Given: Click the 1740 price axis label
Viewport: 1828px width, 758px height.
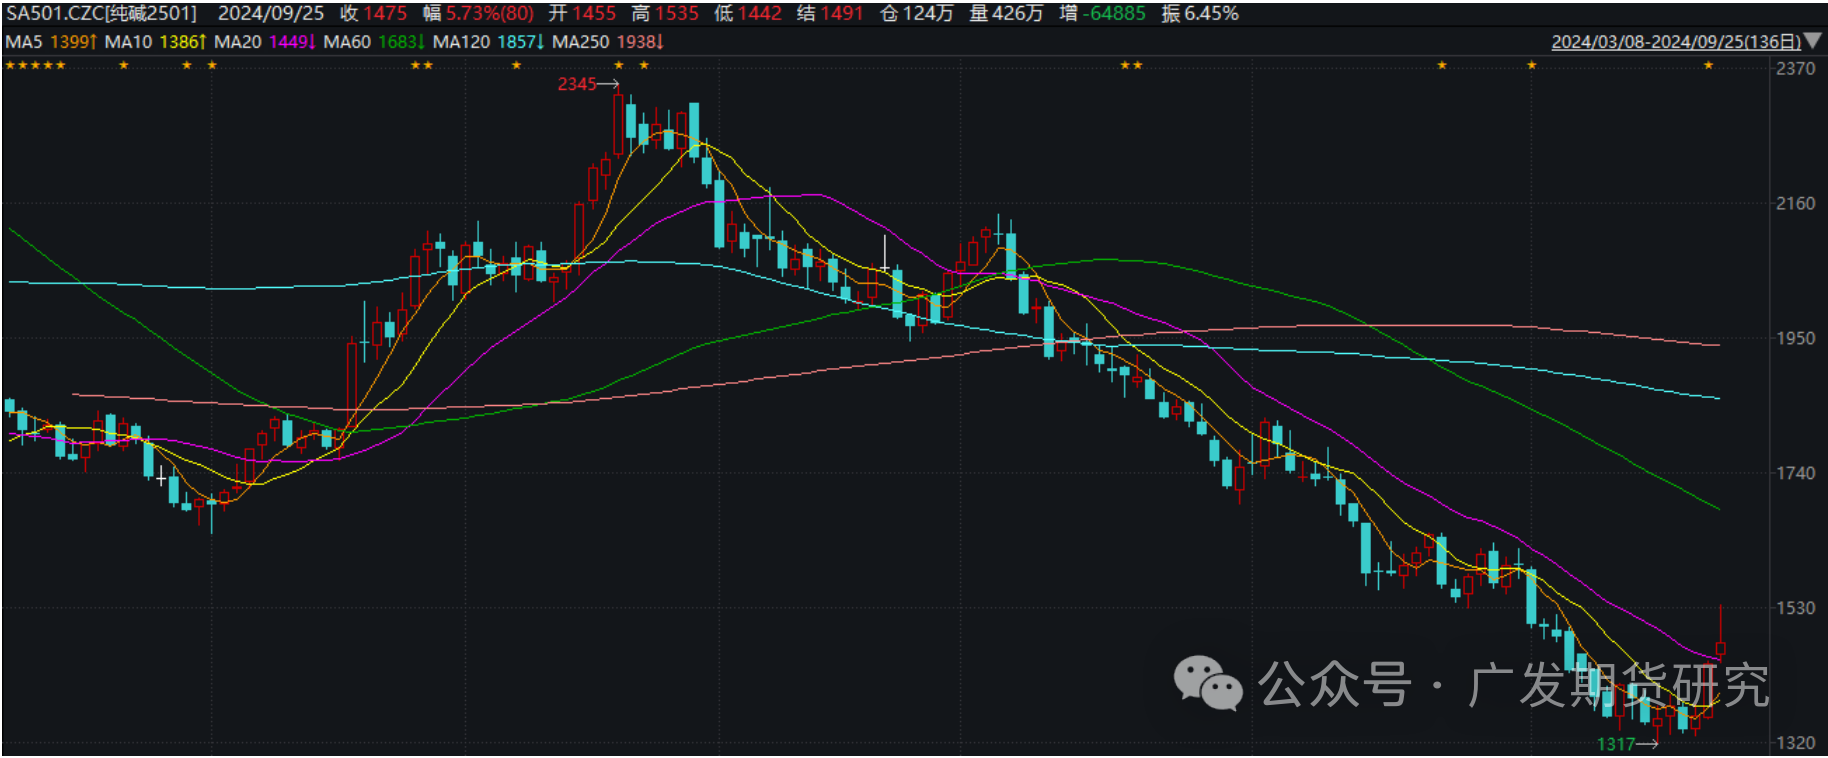Looking at the screenshot, I should point(1795,473).
